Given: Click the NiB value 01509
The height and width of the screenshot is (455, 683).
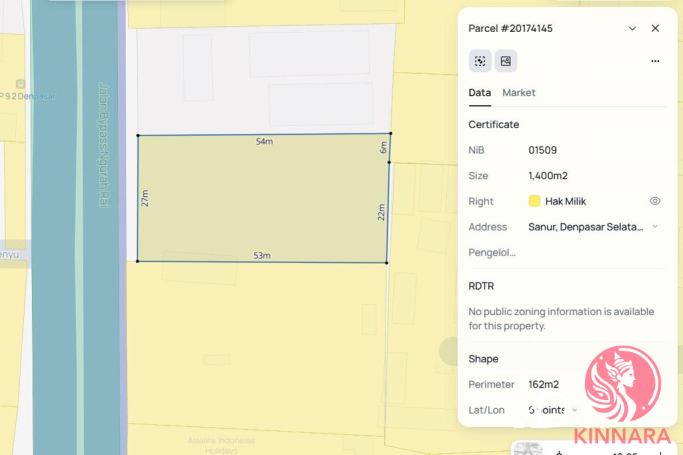Looking at the screenshot, I should 542,150.
